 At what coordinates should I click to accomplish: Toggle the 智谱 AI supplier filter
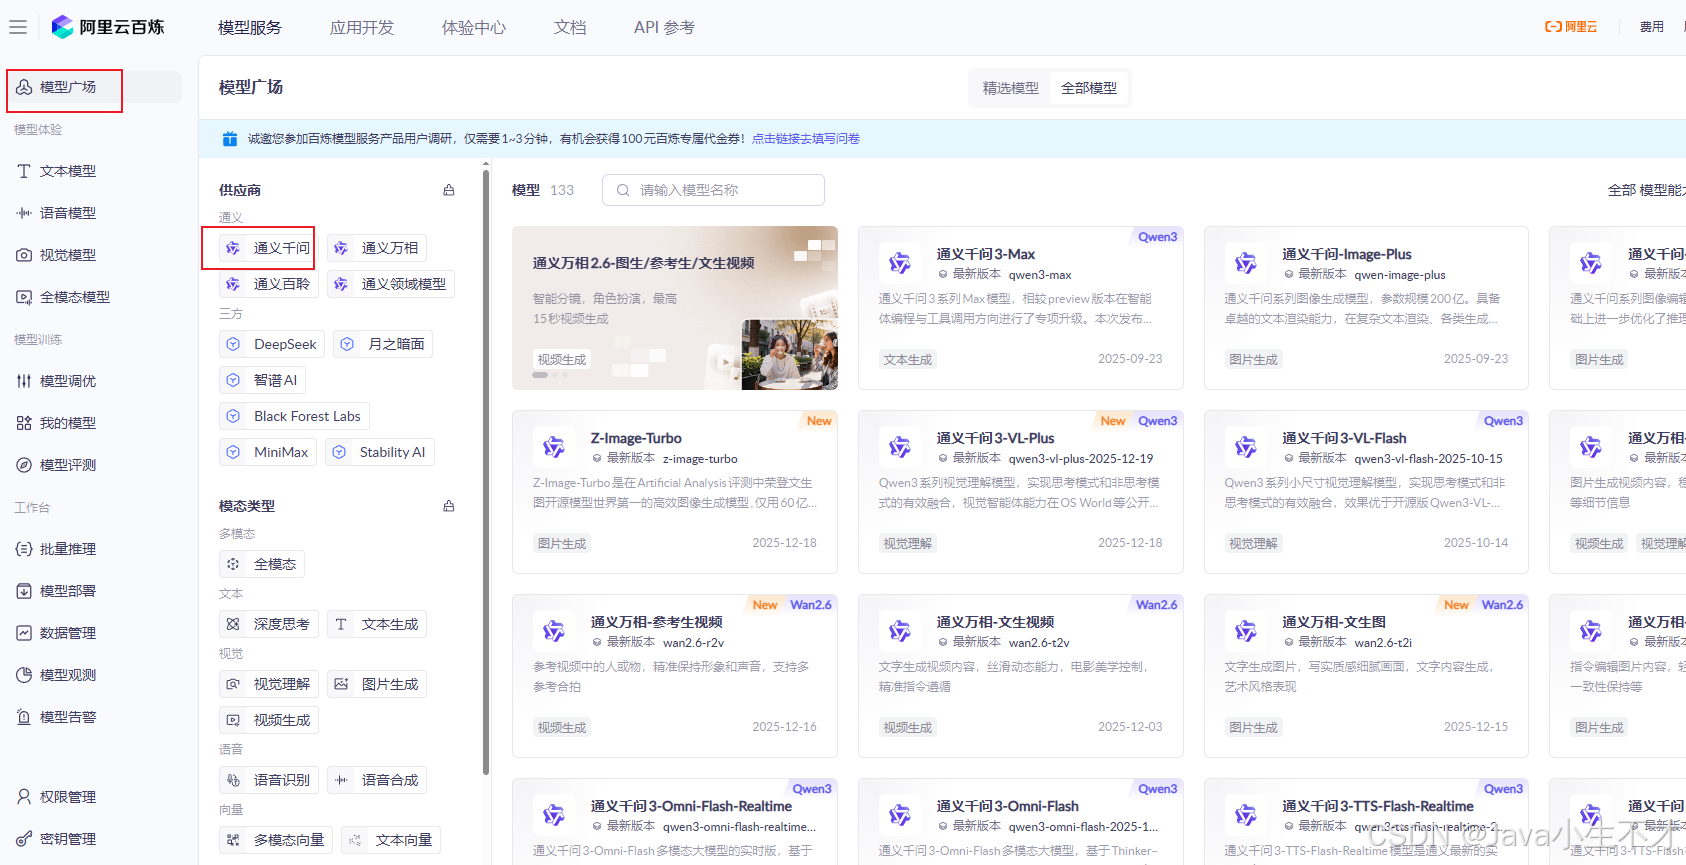[262, 380]
